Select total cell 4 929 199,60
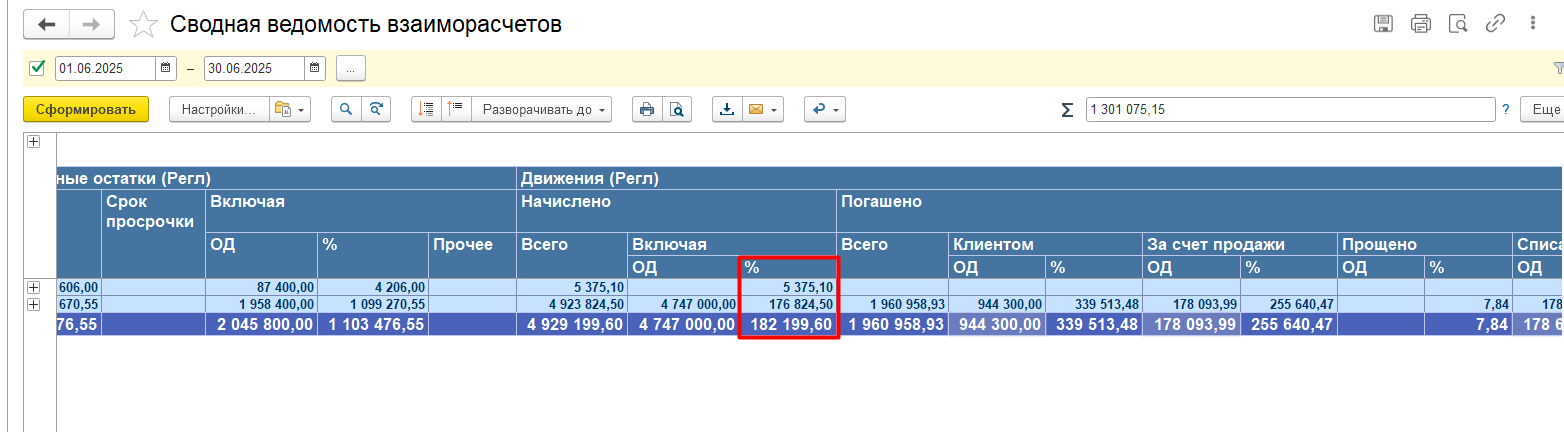Viewport: 1564px width, 432px height. click(x=572, y=324)
